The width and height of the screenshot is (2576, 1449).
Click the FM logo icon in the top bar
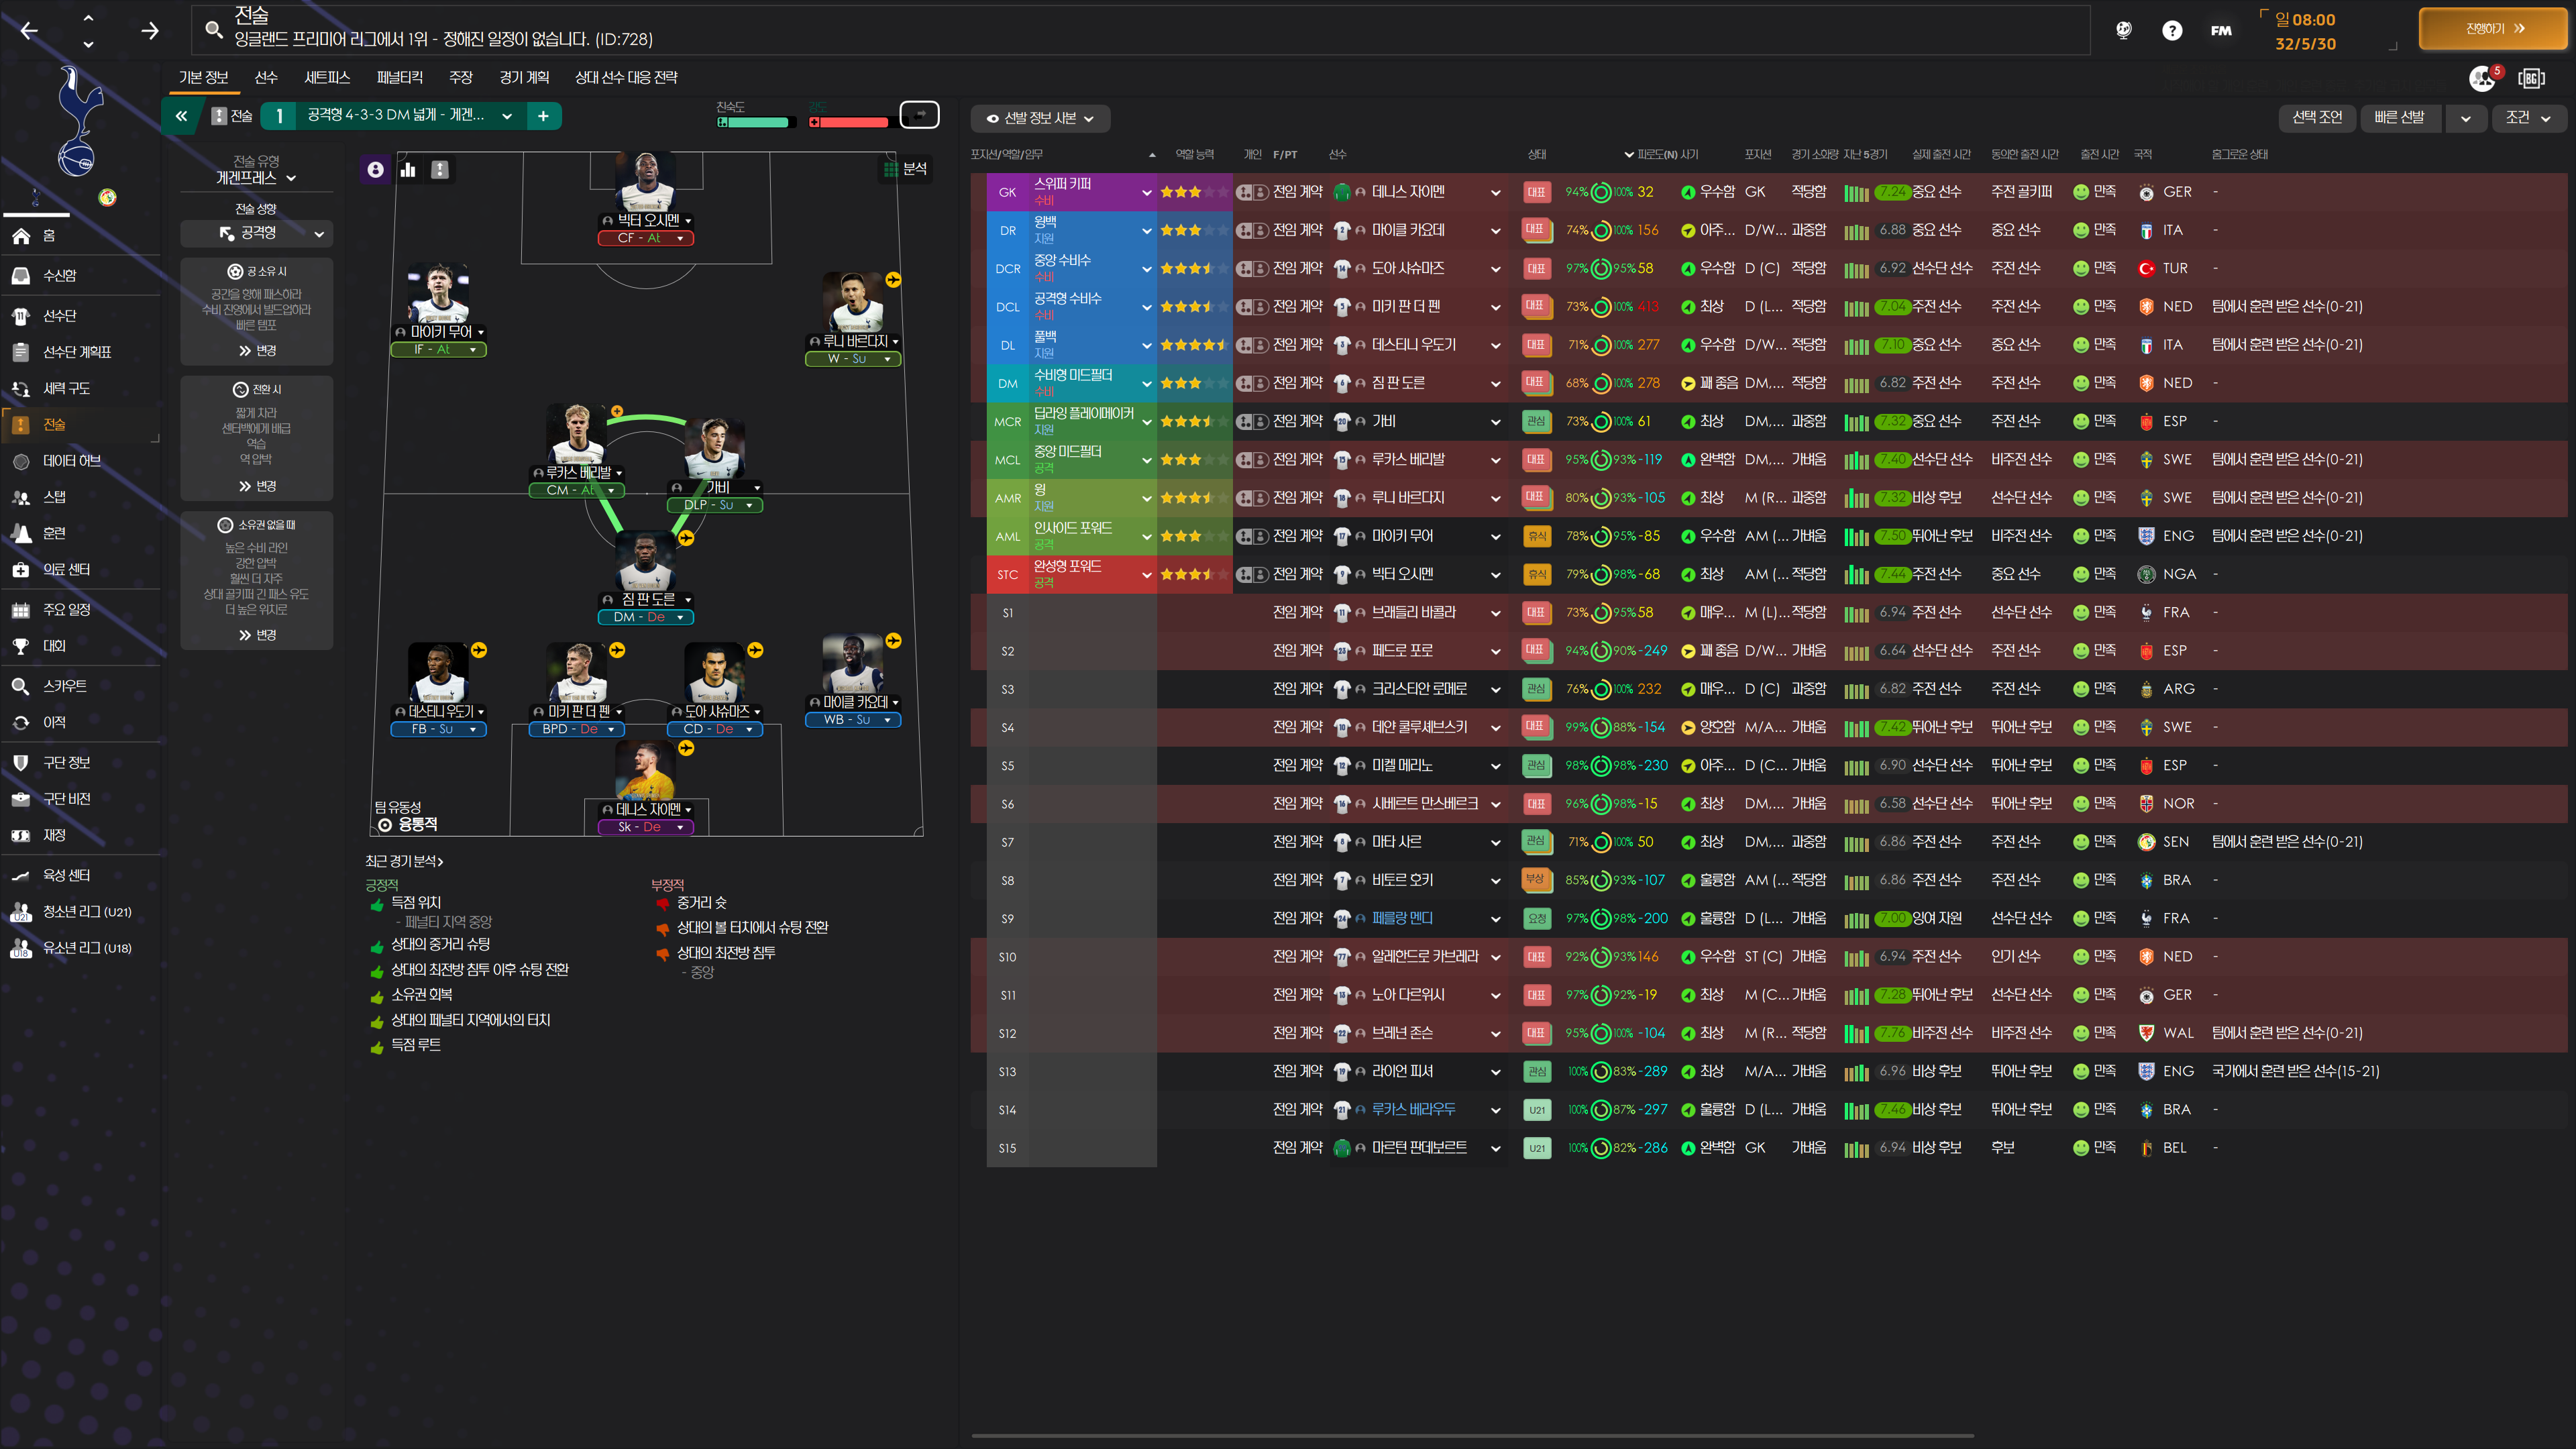(2221, 30)
